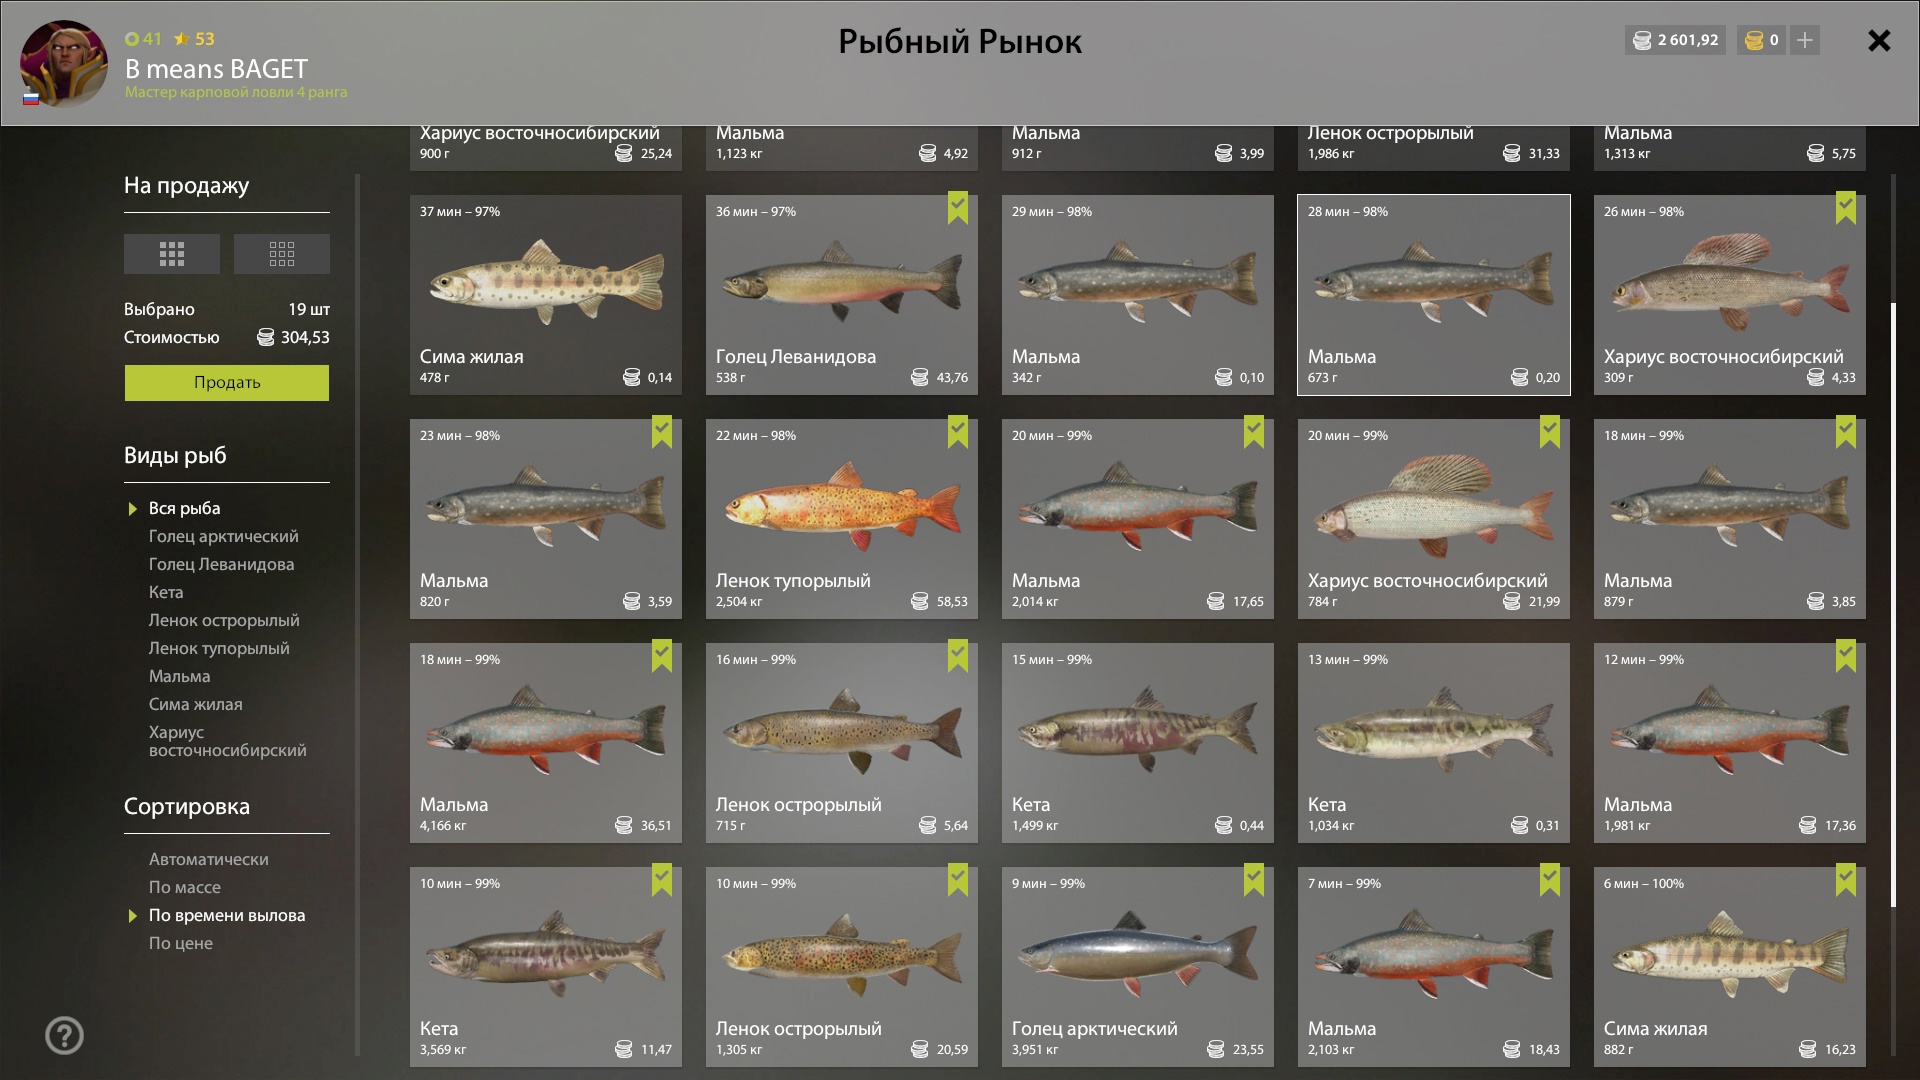The height and width of the screenshot is (1080, 1920).
Task: Click the silver coin balance 2 601,92
Action: (1675, 40)
